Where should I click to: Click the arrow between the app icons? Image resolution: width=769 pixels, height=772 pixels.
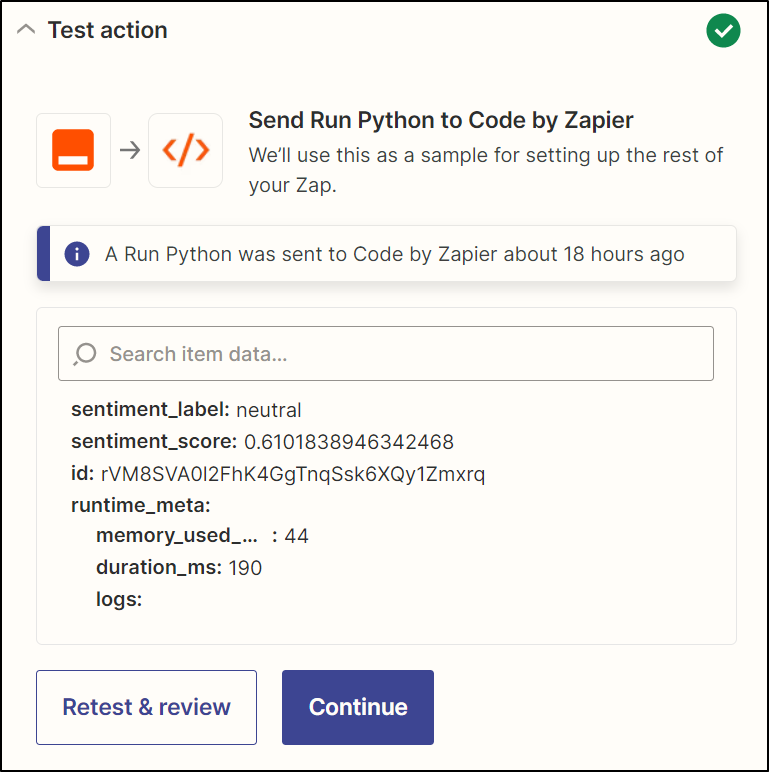(x=130, y=150)
